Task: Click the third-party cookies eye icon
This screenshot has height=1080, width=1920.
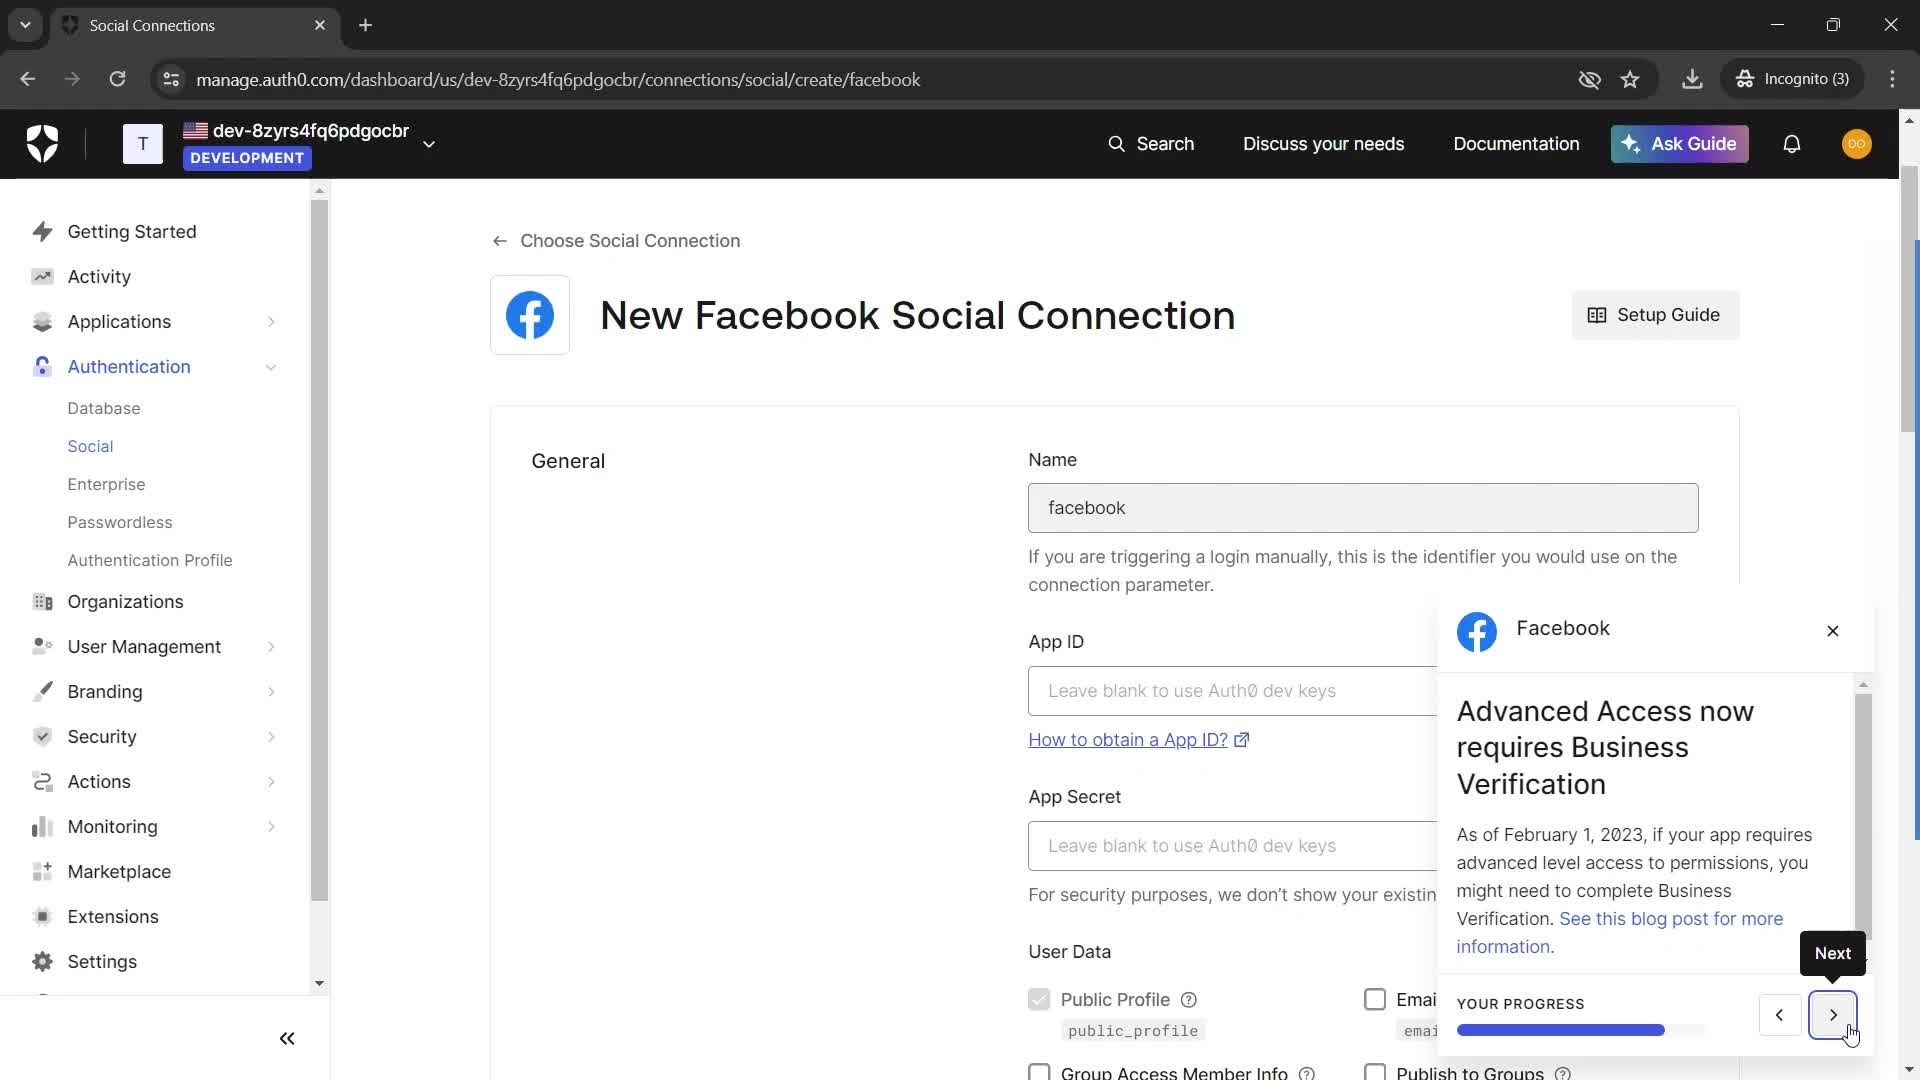Action: click(x=1589, y=79)
